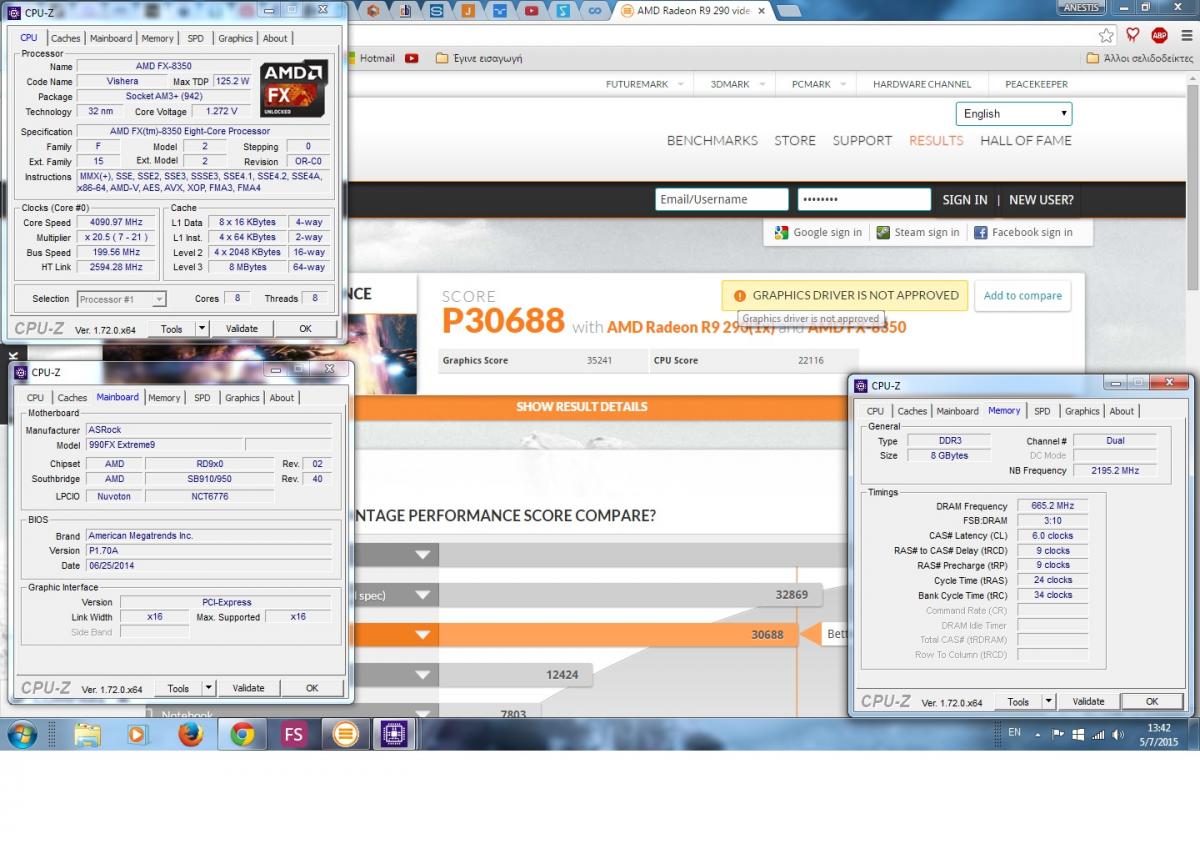Image resolution: width=1200 pixels, height=854 pixels.
Task: Expand the 32869 score comparison row
Action: click(x=423, y=595)
